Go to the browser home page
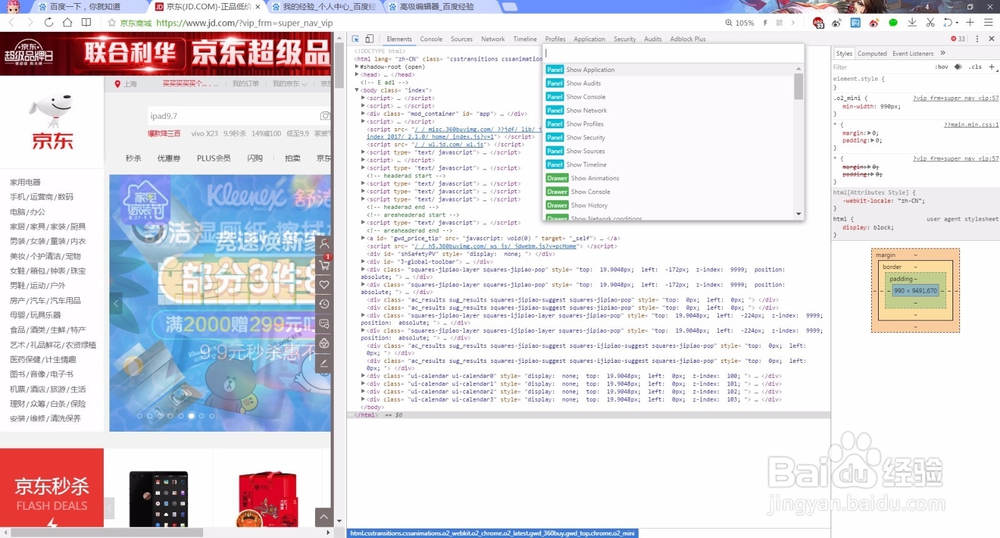 (67, 22)
